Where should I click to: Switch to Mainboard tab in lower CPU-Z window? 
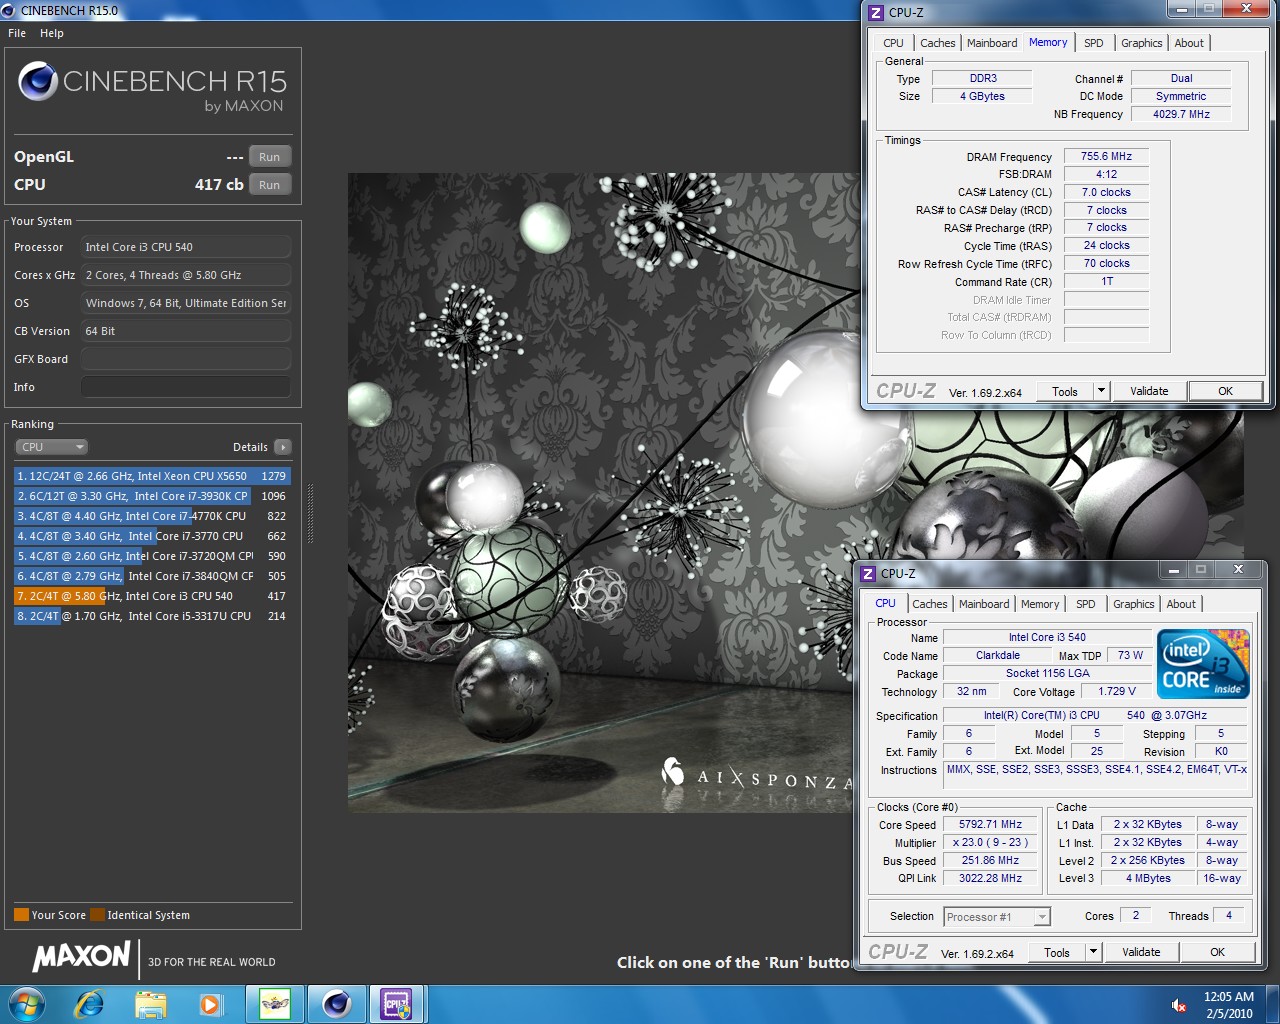click(984, 604)
